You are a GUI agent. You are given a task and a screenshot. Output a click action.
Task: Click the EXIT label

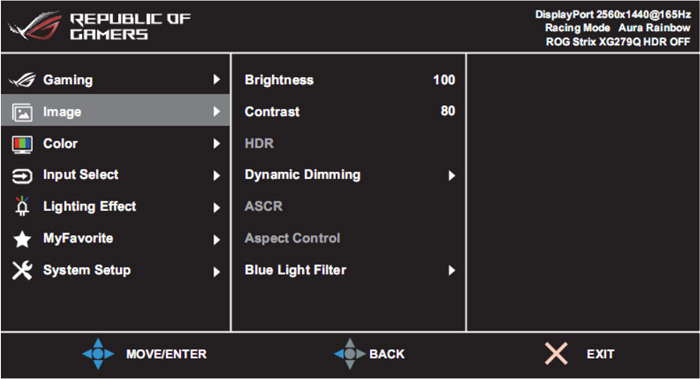[x=600, y=354]
